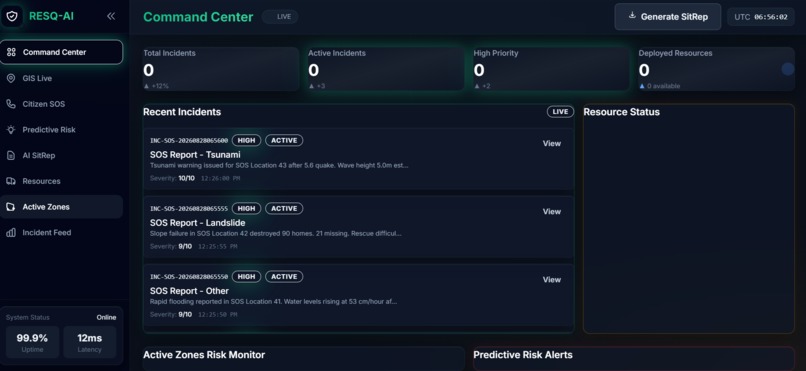Click the 12:25:55 PM timestamp
The image size is (806, 371).
point(219,247)
